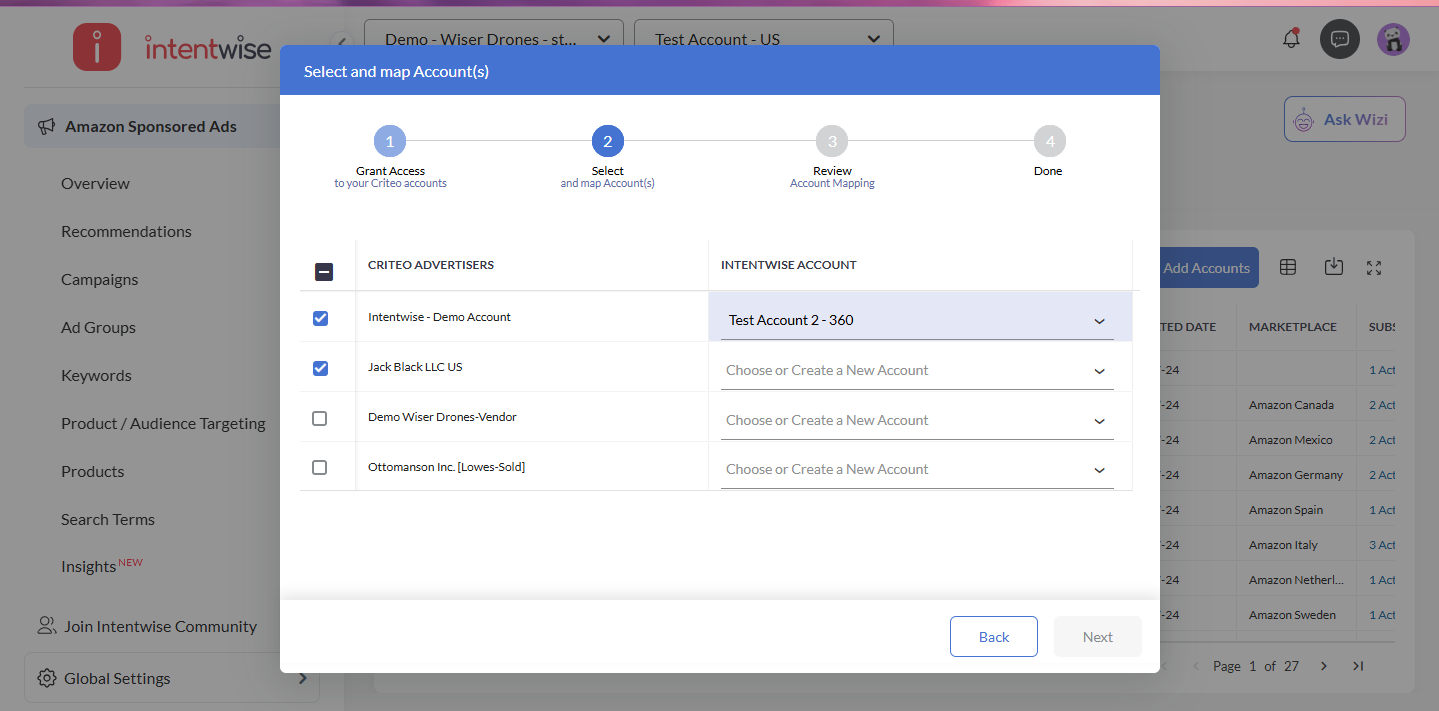Viewport: 1439px width, 711px height.
Task: Click the Intentwise logo icon
Action: point(97,47)
